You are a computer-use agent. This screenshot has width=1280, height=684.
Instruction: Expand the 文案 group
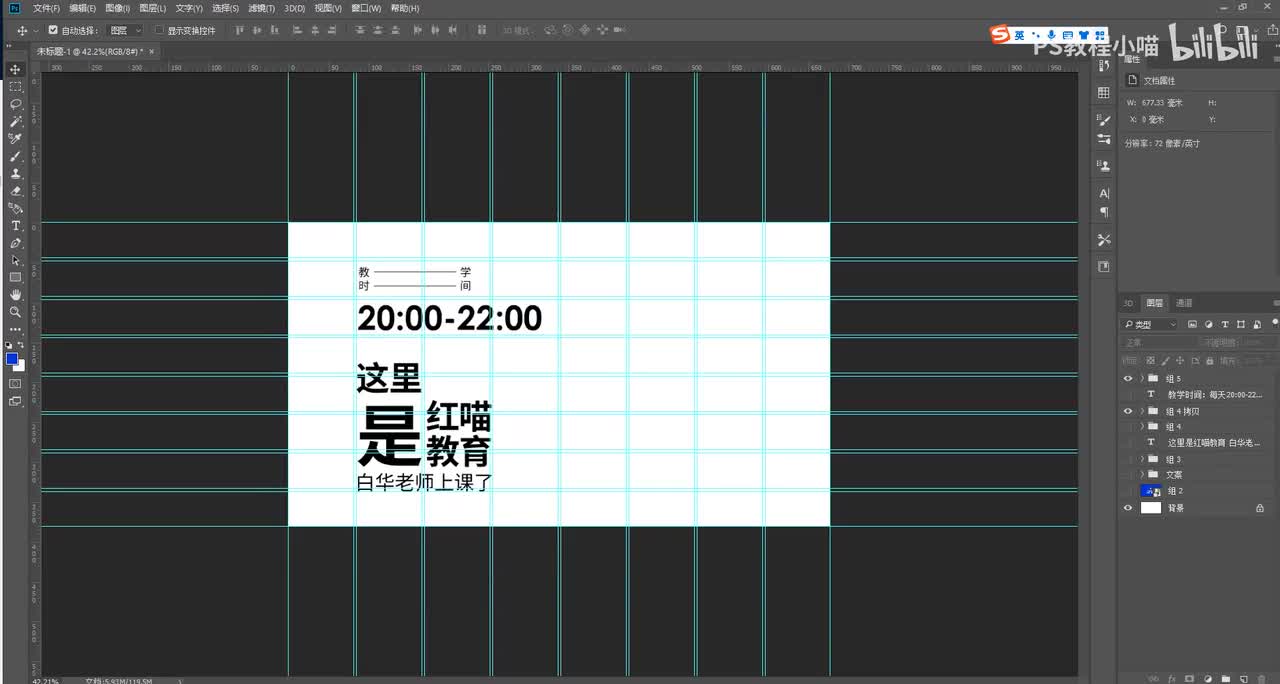[x=1142, y=475]
